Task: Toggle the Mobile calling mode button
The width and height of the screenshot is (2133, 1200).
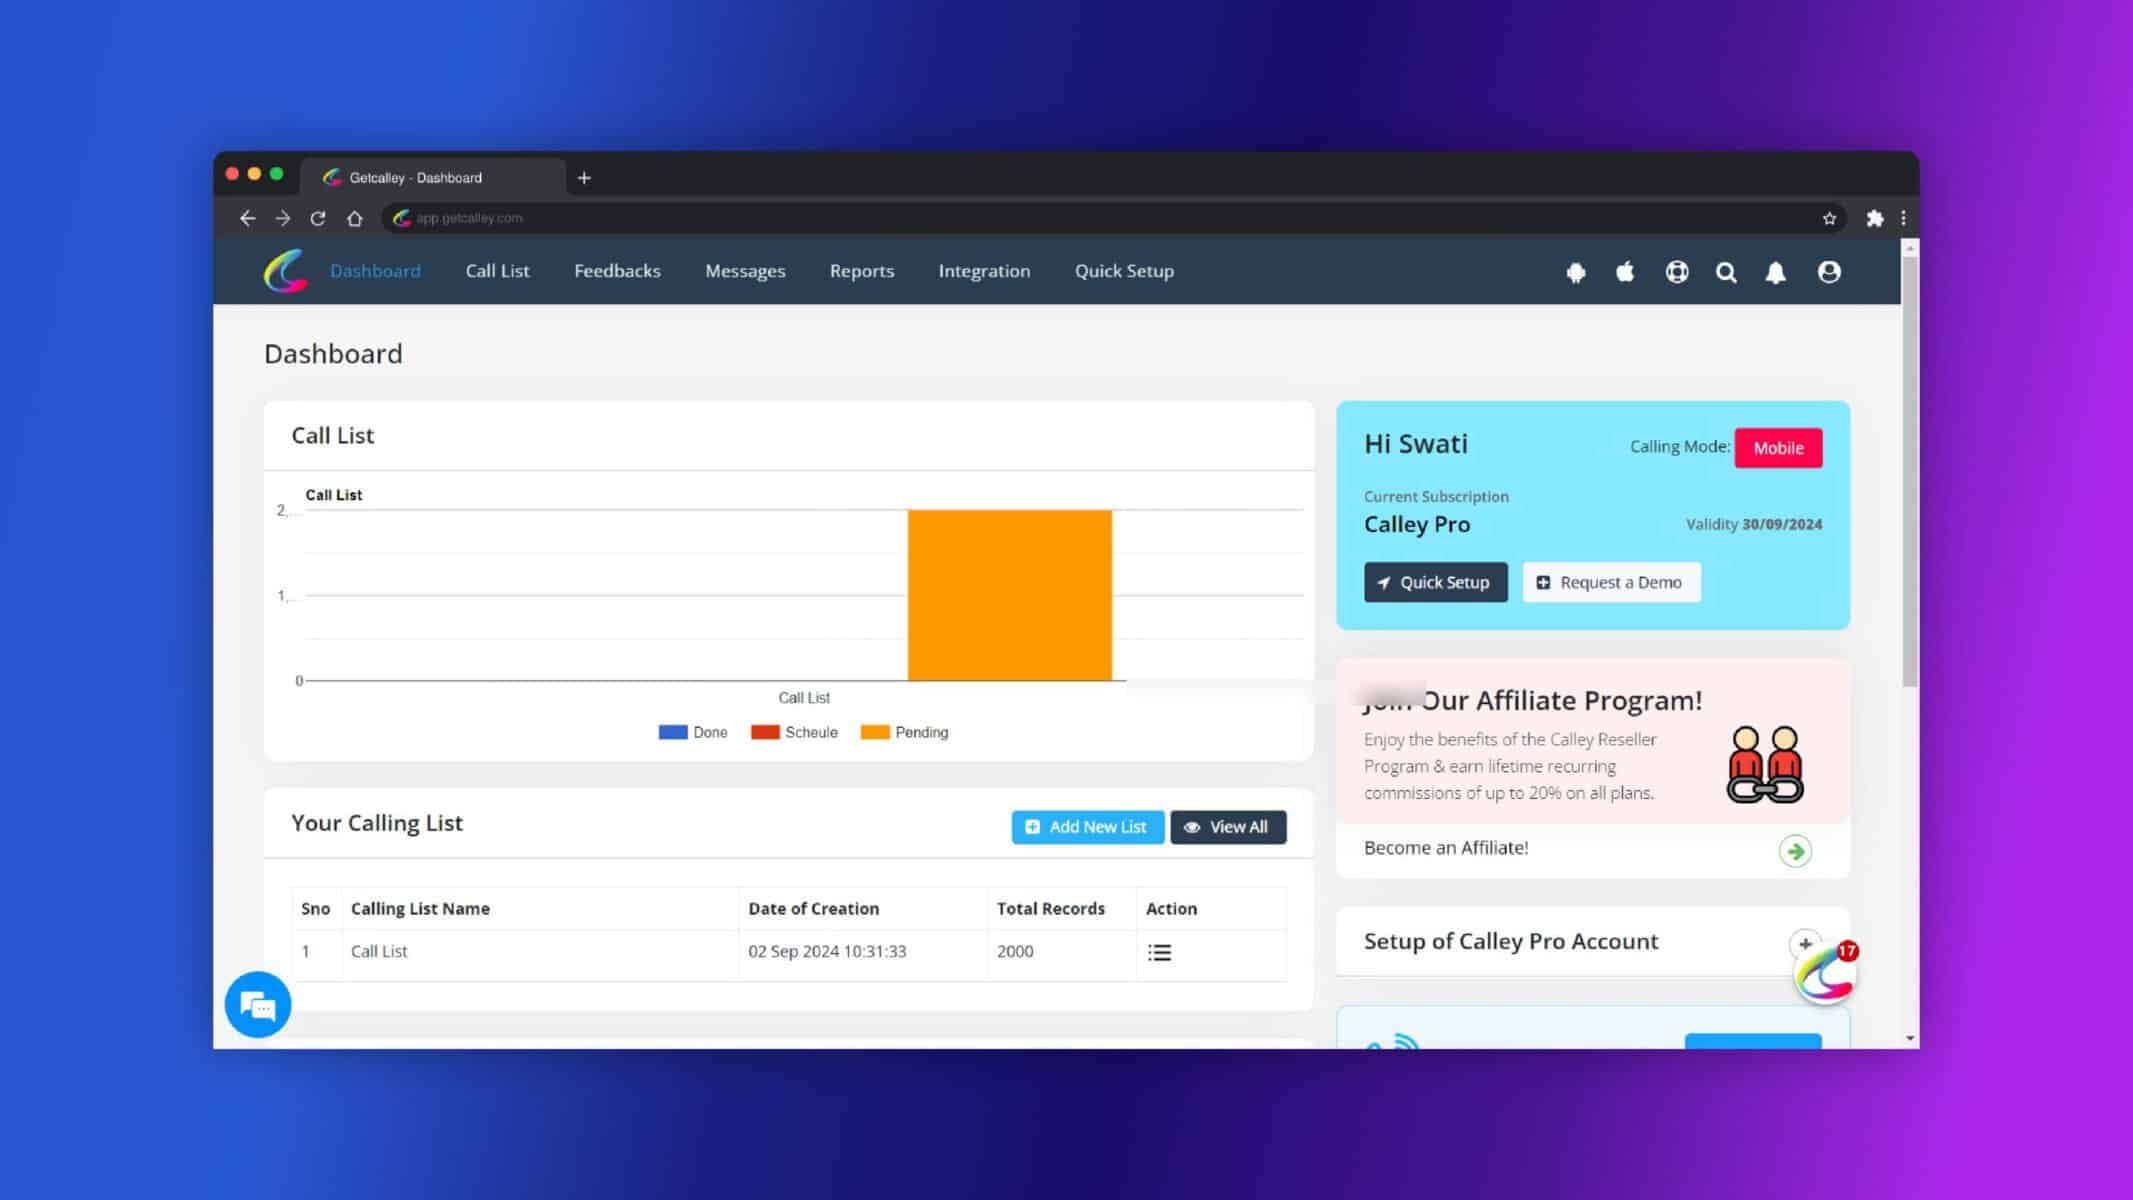Action: tap(1778, 447)
